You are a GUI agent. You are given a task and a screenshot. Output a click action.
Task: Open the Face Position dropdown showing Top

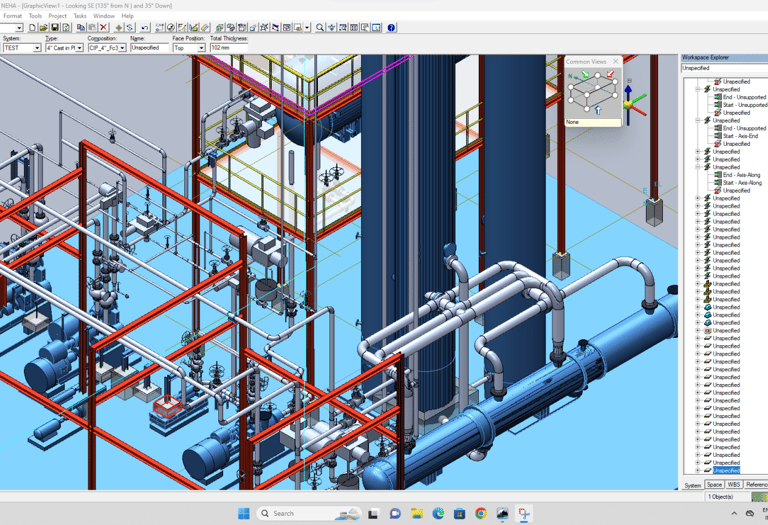click(x=200, y=48)
